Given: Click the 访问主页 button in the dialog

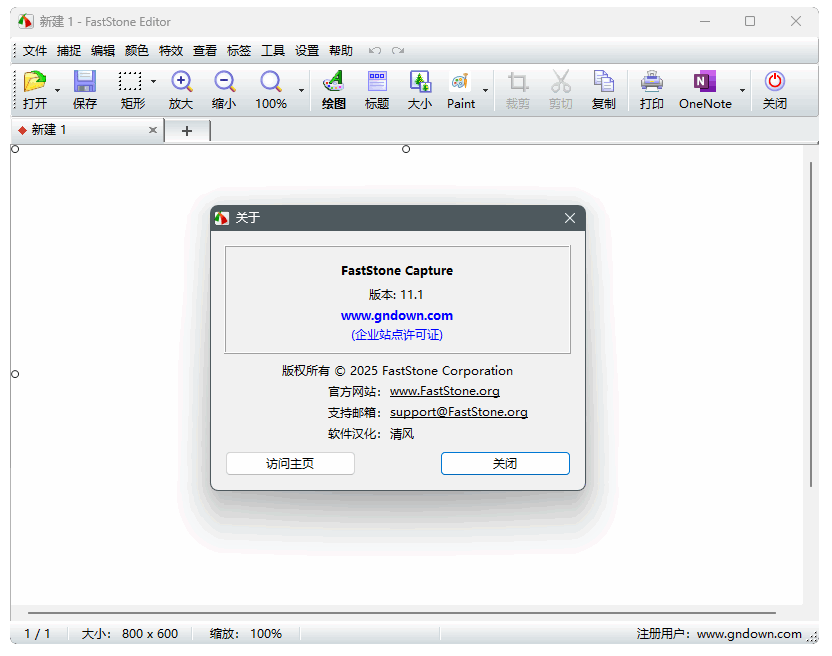Looking at the screenshot, I should tap(290, 464).
